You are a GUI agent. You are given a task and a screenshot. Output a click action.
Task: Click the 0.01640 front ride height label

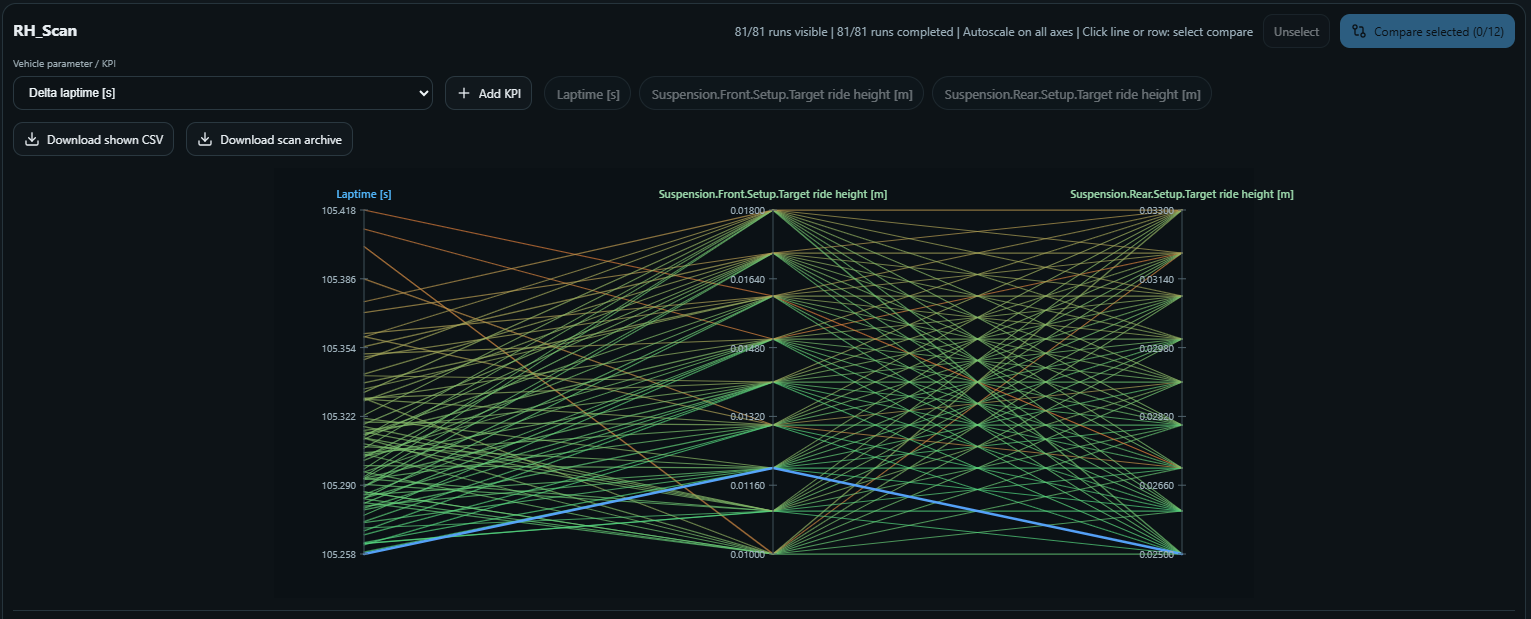point(747,280)
